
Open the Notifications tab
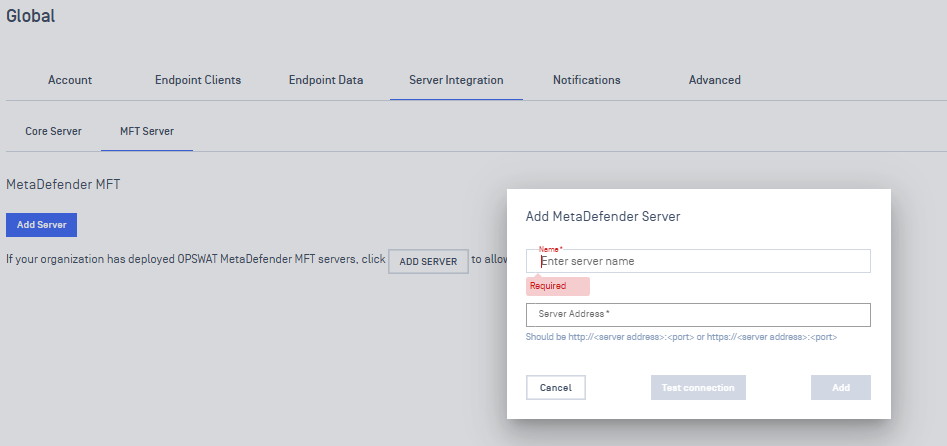click(586, 80)
